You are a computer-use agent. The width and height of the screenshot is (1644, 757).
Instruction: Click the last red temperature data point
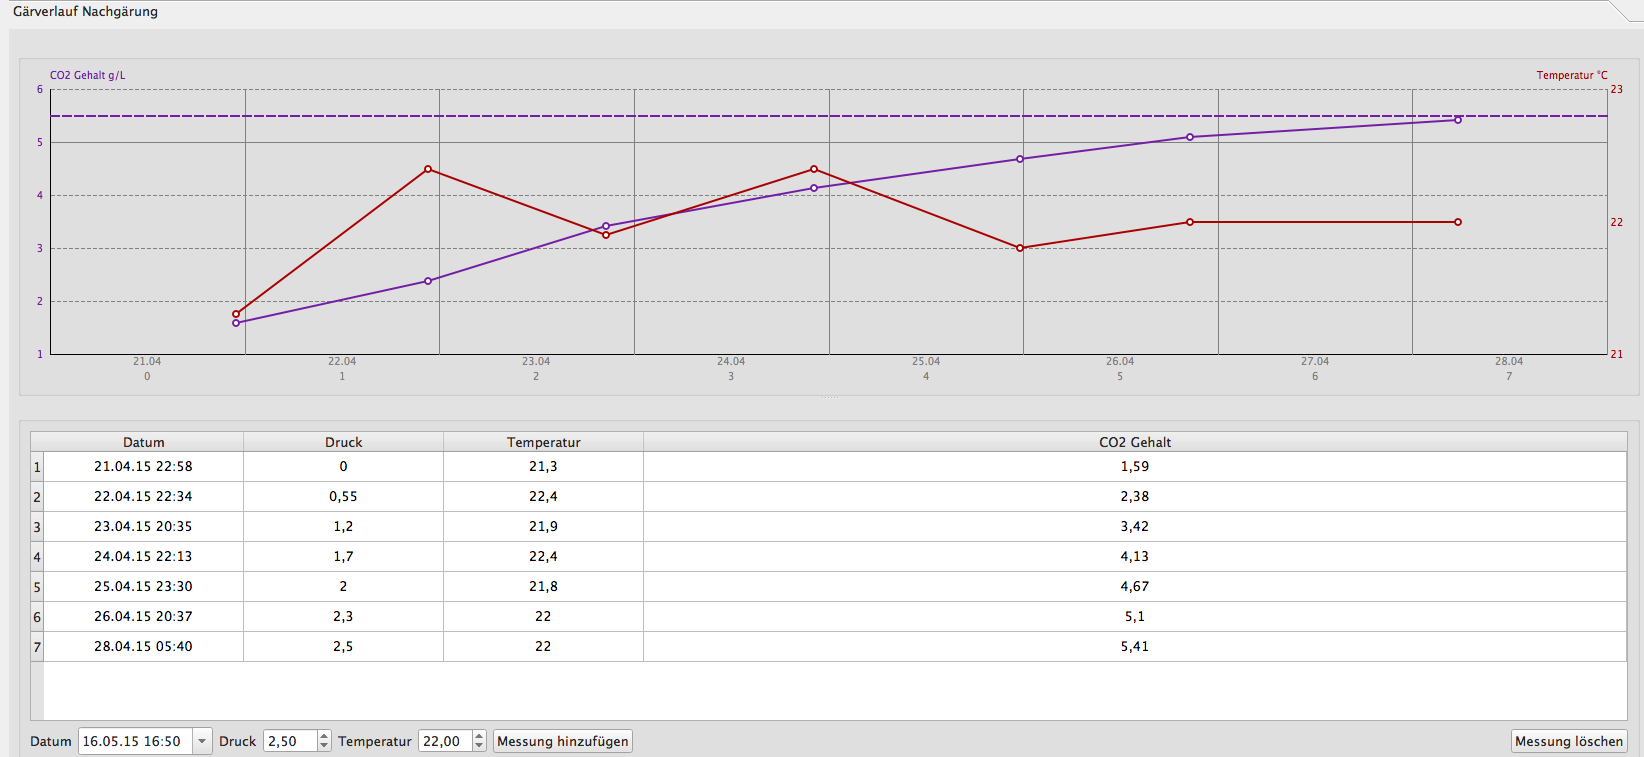click(x=1458, y=222)
